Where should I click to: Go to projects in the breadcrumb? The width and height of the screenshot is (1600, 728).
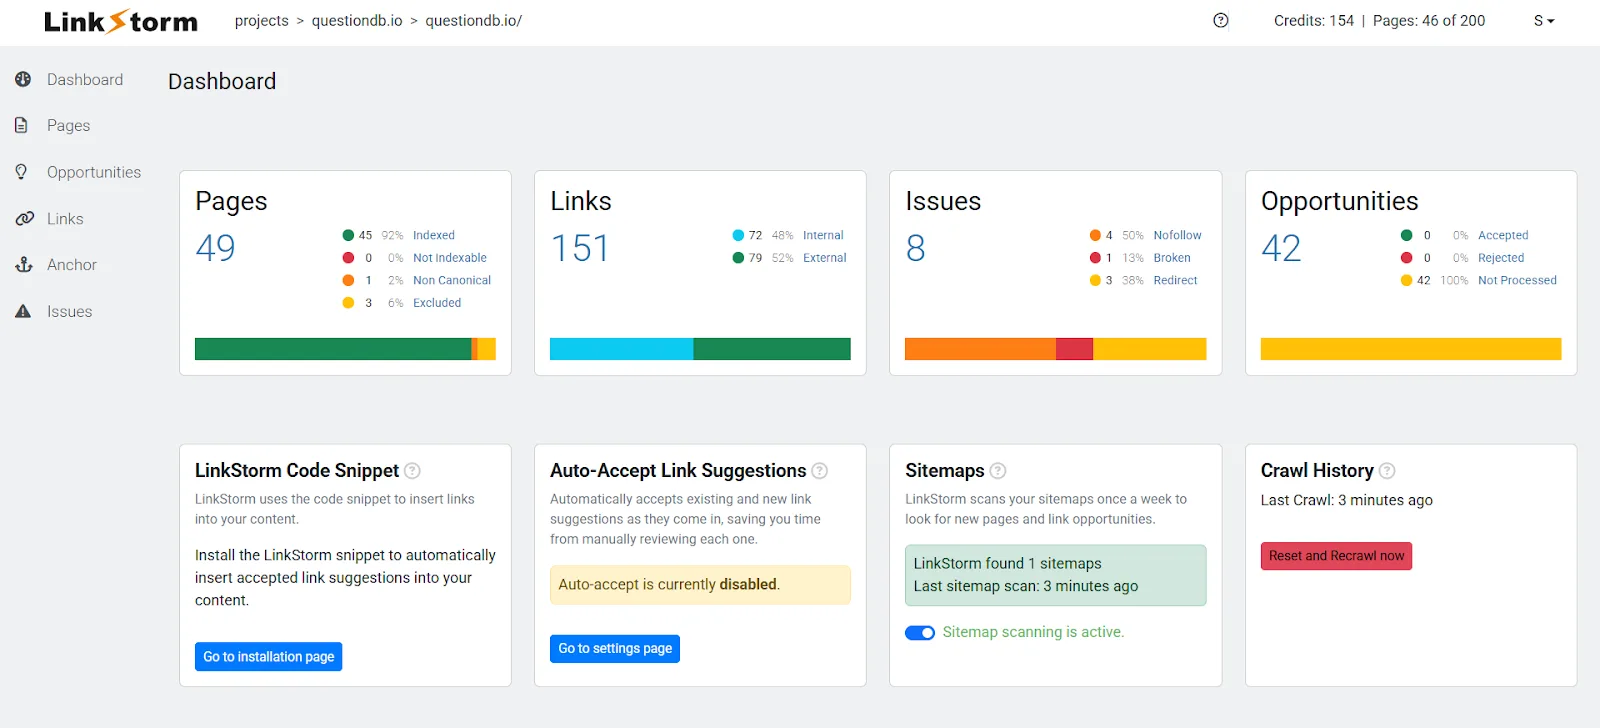(261, 21)
